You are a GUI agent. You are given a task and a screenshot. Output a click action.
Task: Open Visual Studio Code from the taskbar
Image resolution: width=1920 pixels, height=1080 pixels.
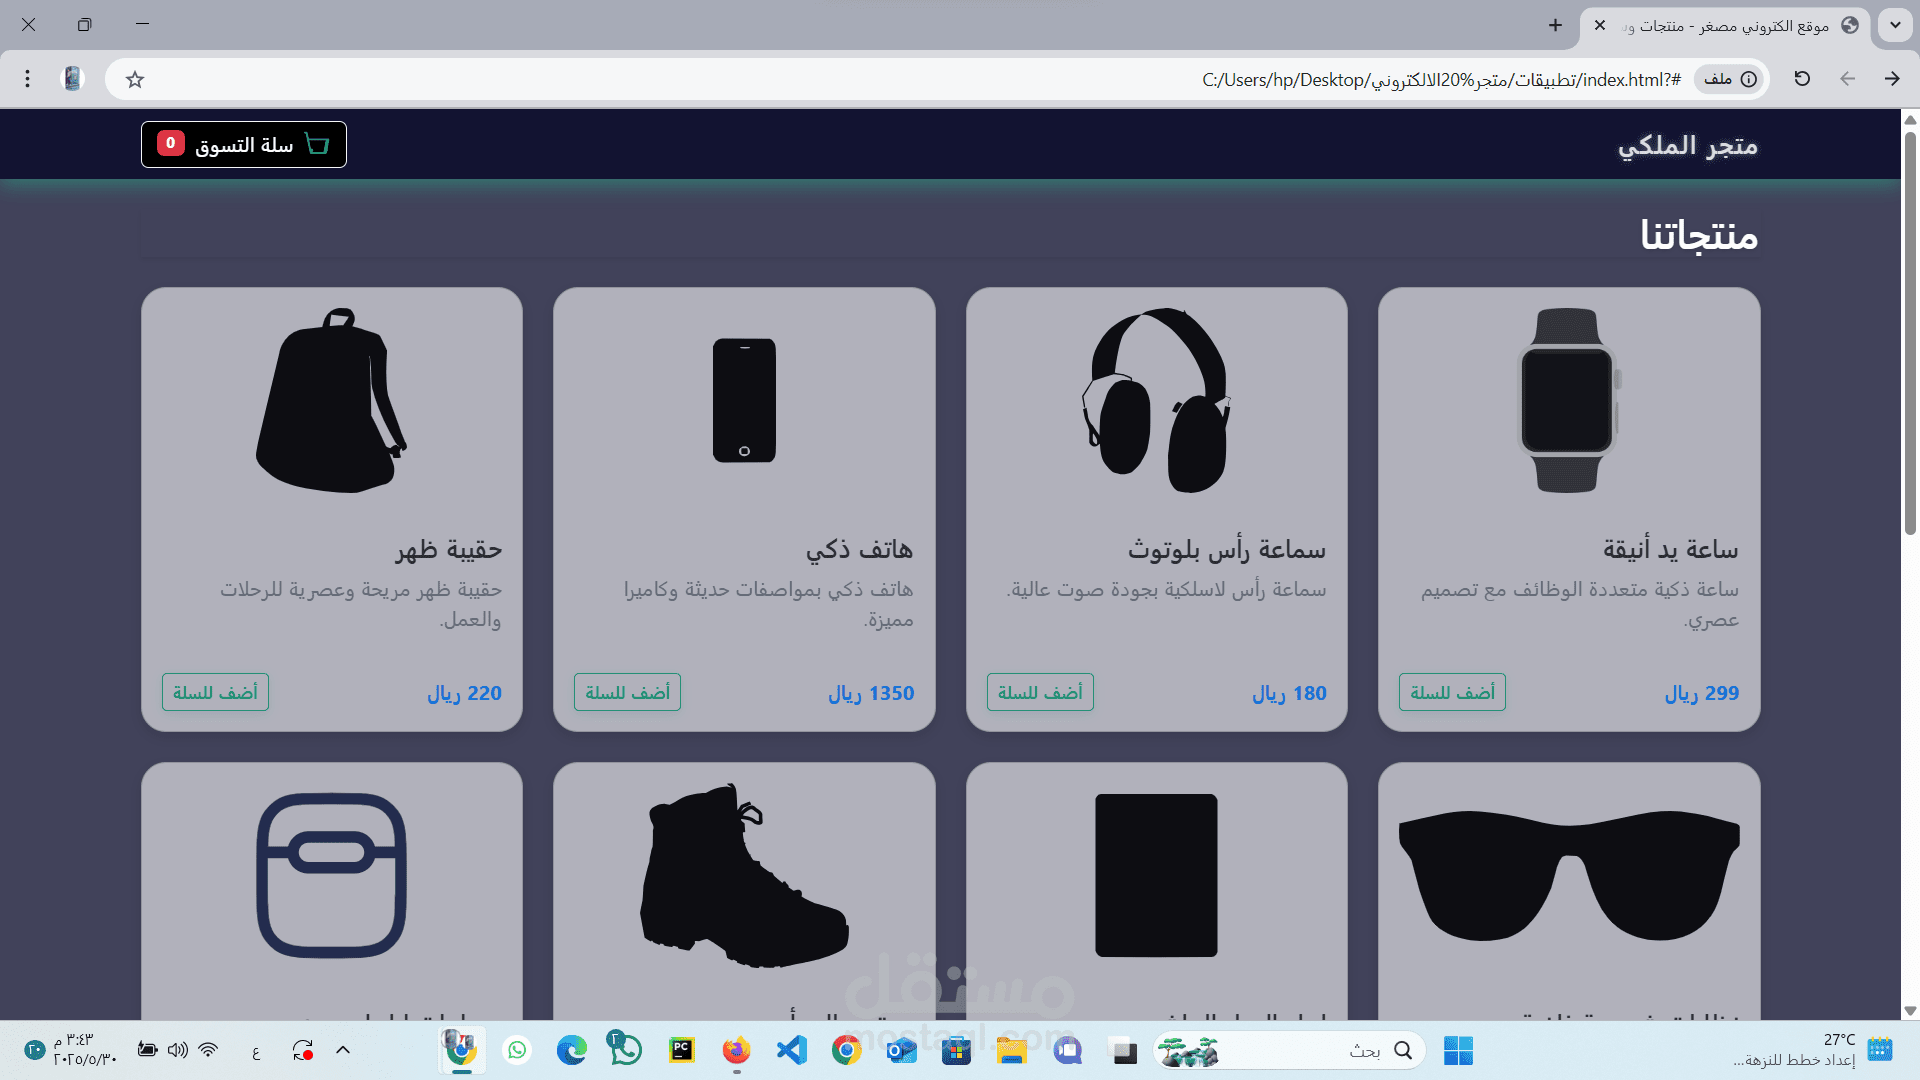791,1050
